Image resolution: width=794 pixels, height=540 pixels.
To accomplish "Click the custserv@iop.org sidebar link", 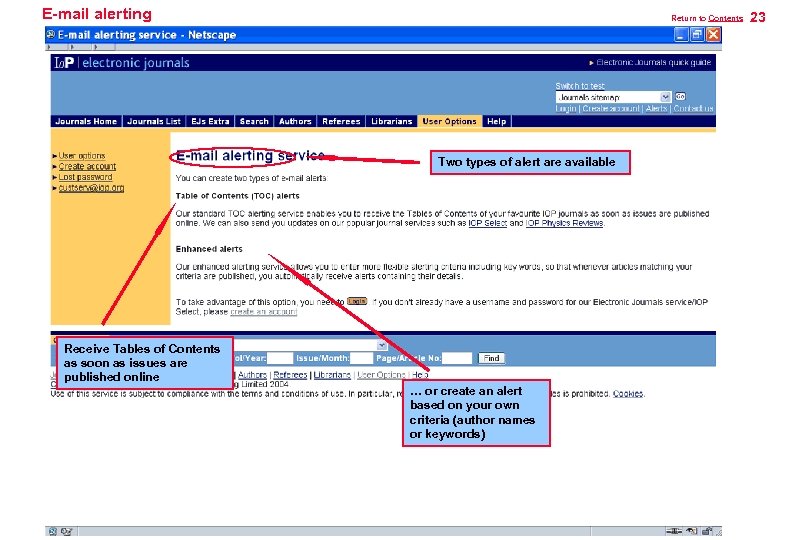I will coord(91,187).
